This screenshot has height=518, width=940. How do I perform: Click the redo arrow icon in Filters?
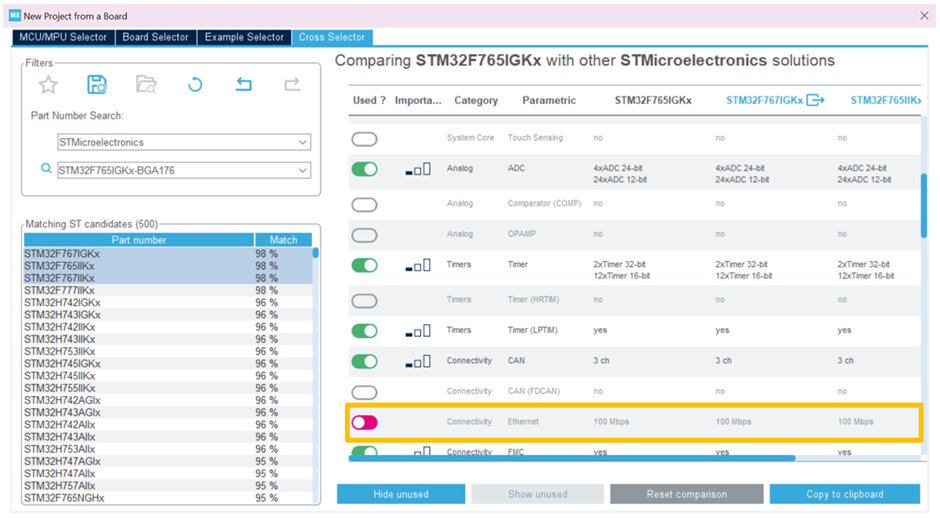click(292, 85)
